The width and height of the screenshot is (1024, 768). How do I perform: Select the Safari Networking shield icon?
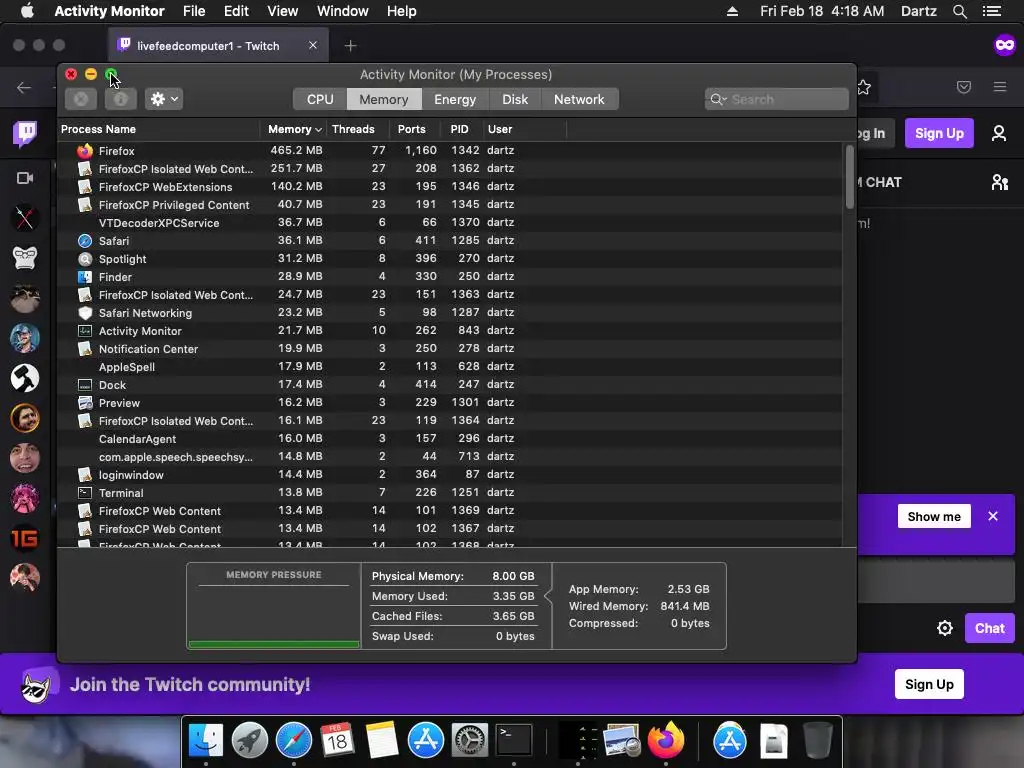(85, 313)
